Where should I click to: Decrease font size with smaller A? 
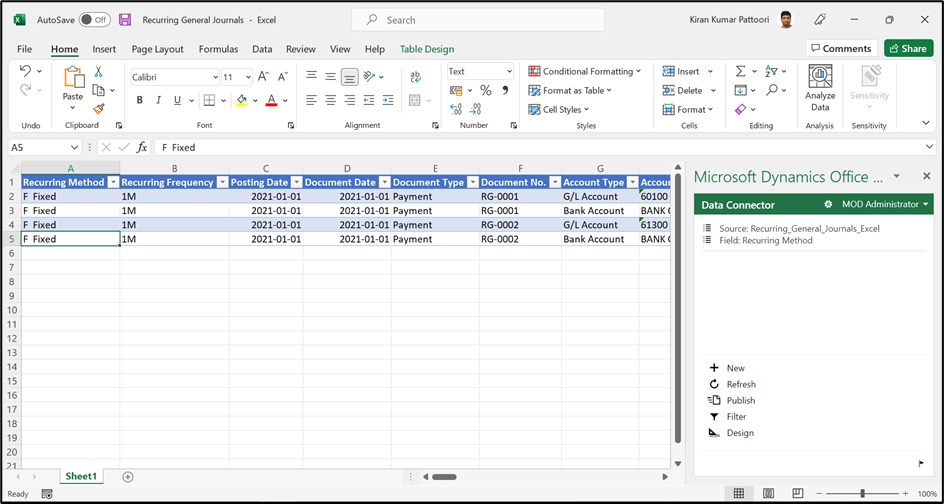(x=283, y=76)
